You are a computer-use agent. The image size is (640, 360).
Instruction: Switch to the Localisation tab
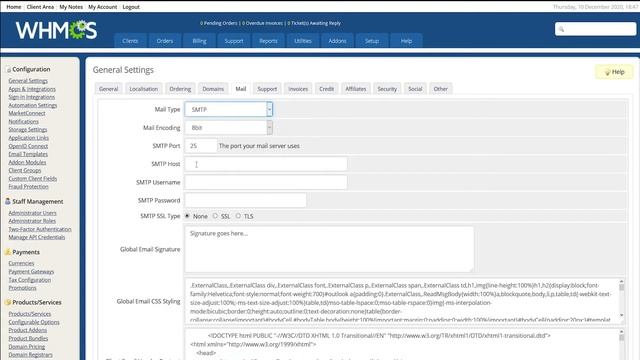(144, 89)
